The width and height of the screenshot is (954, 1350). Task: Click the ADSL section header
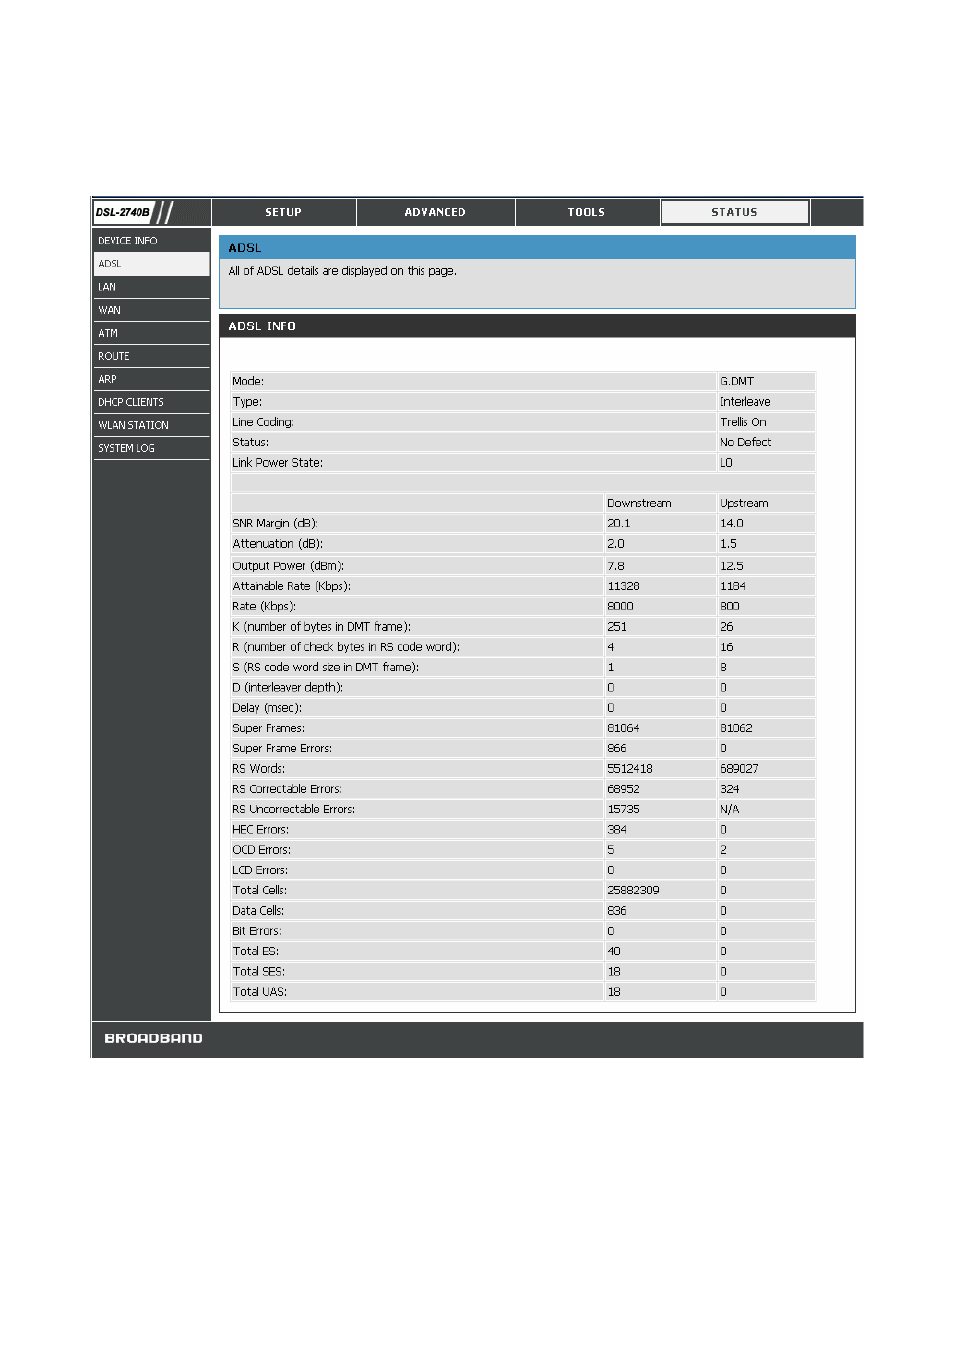tap(537, 248)
